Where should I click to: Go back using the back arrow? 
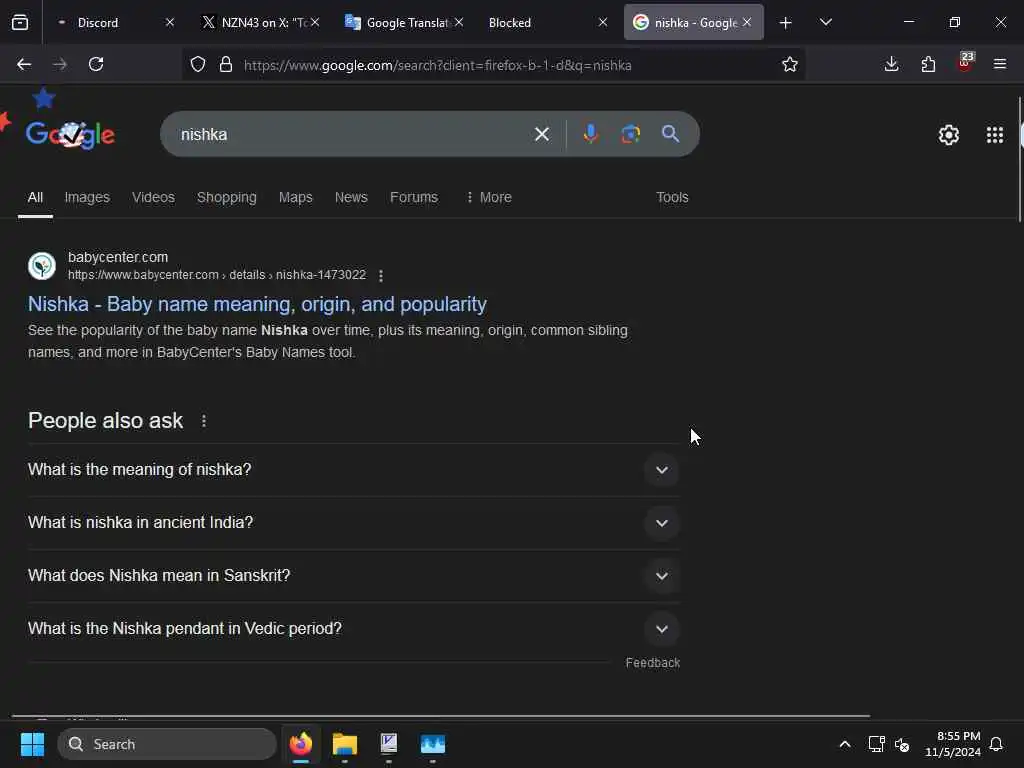point(24,65)
